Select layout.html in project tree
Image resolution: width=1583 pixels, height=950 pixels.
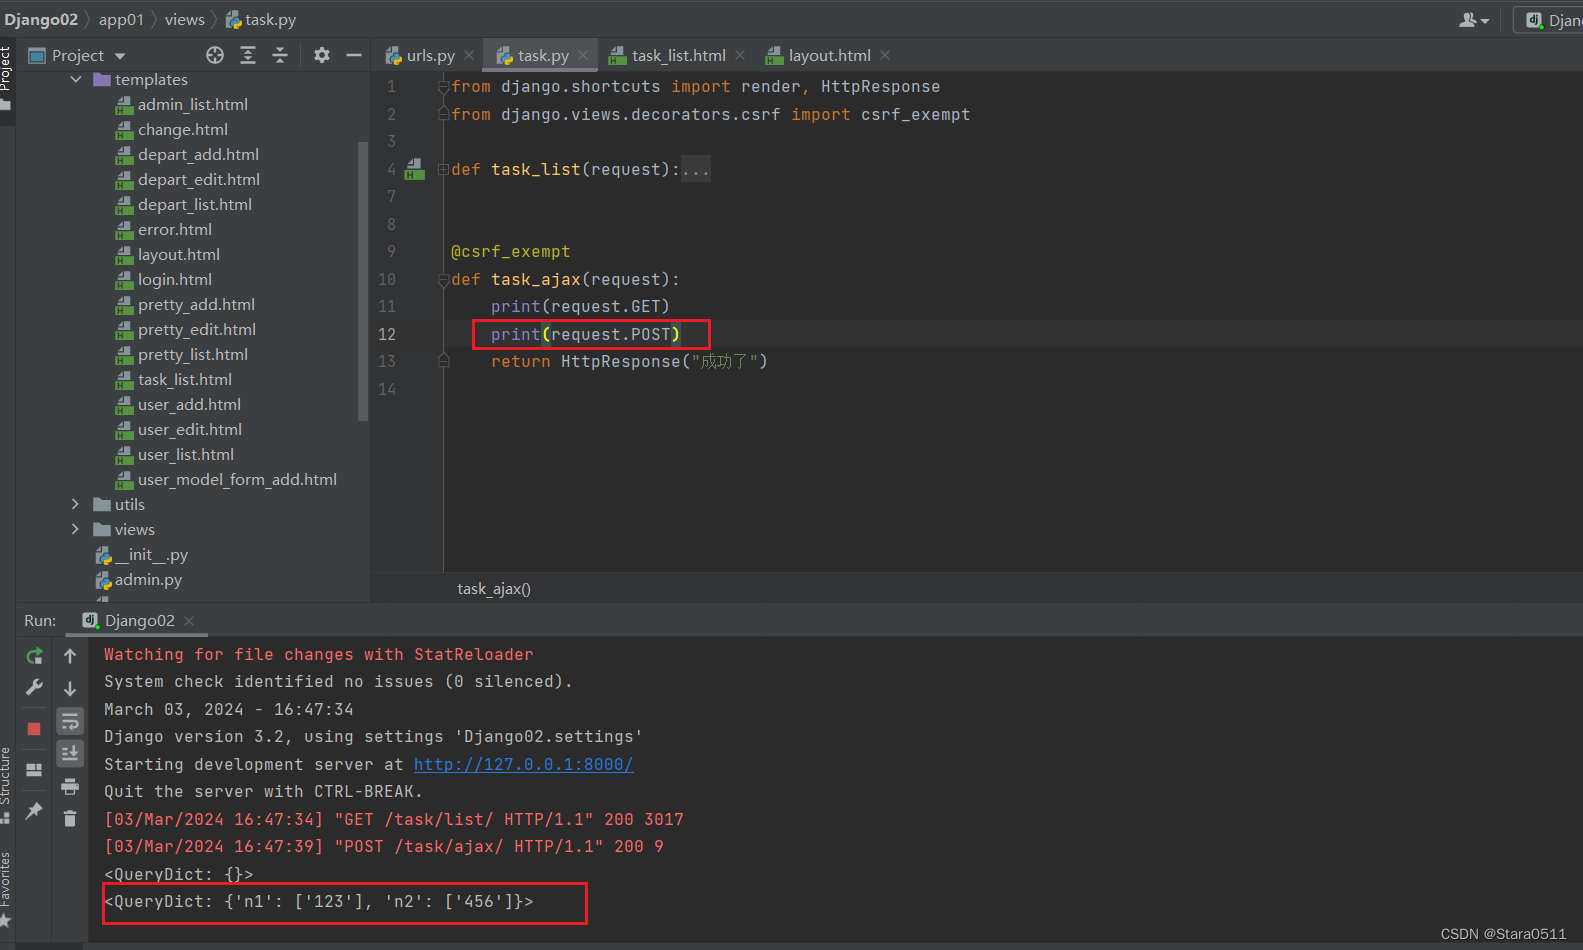click(x=167, y=254)
